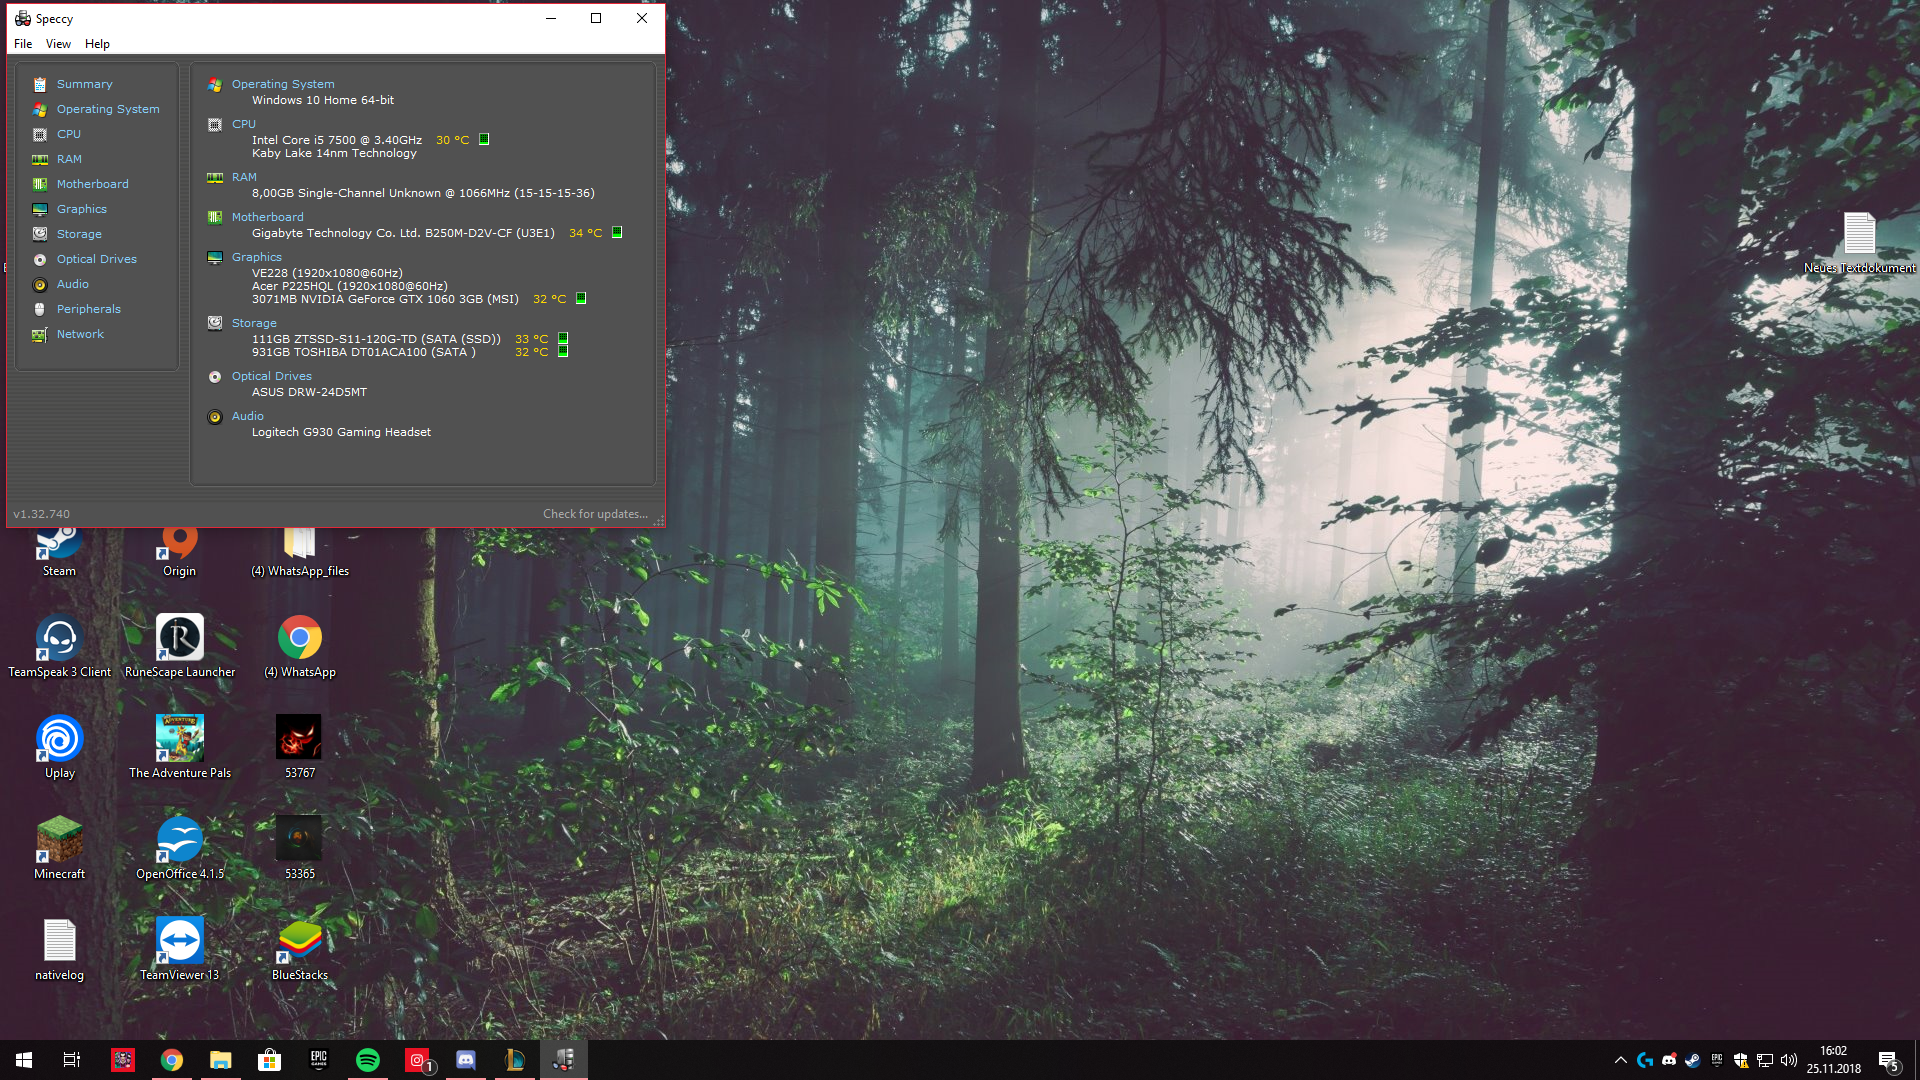Open Peripherals from the sidebar list

88,309
